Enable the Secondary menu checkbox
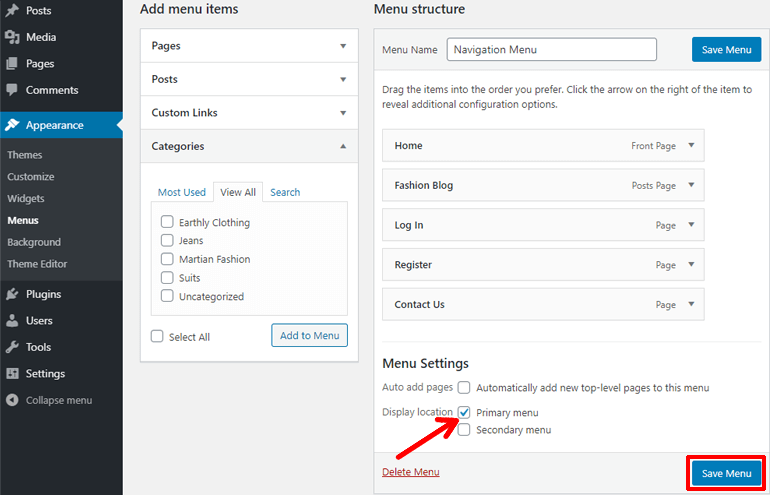The width and height of the screenshot is (770, 495). click(464, 430)
